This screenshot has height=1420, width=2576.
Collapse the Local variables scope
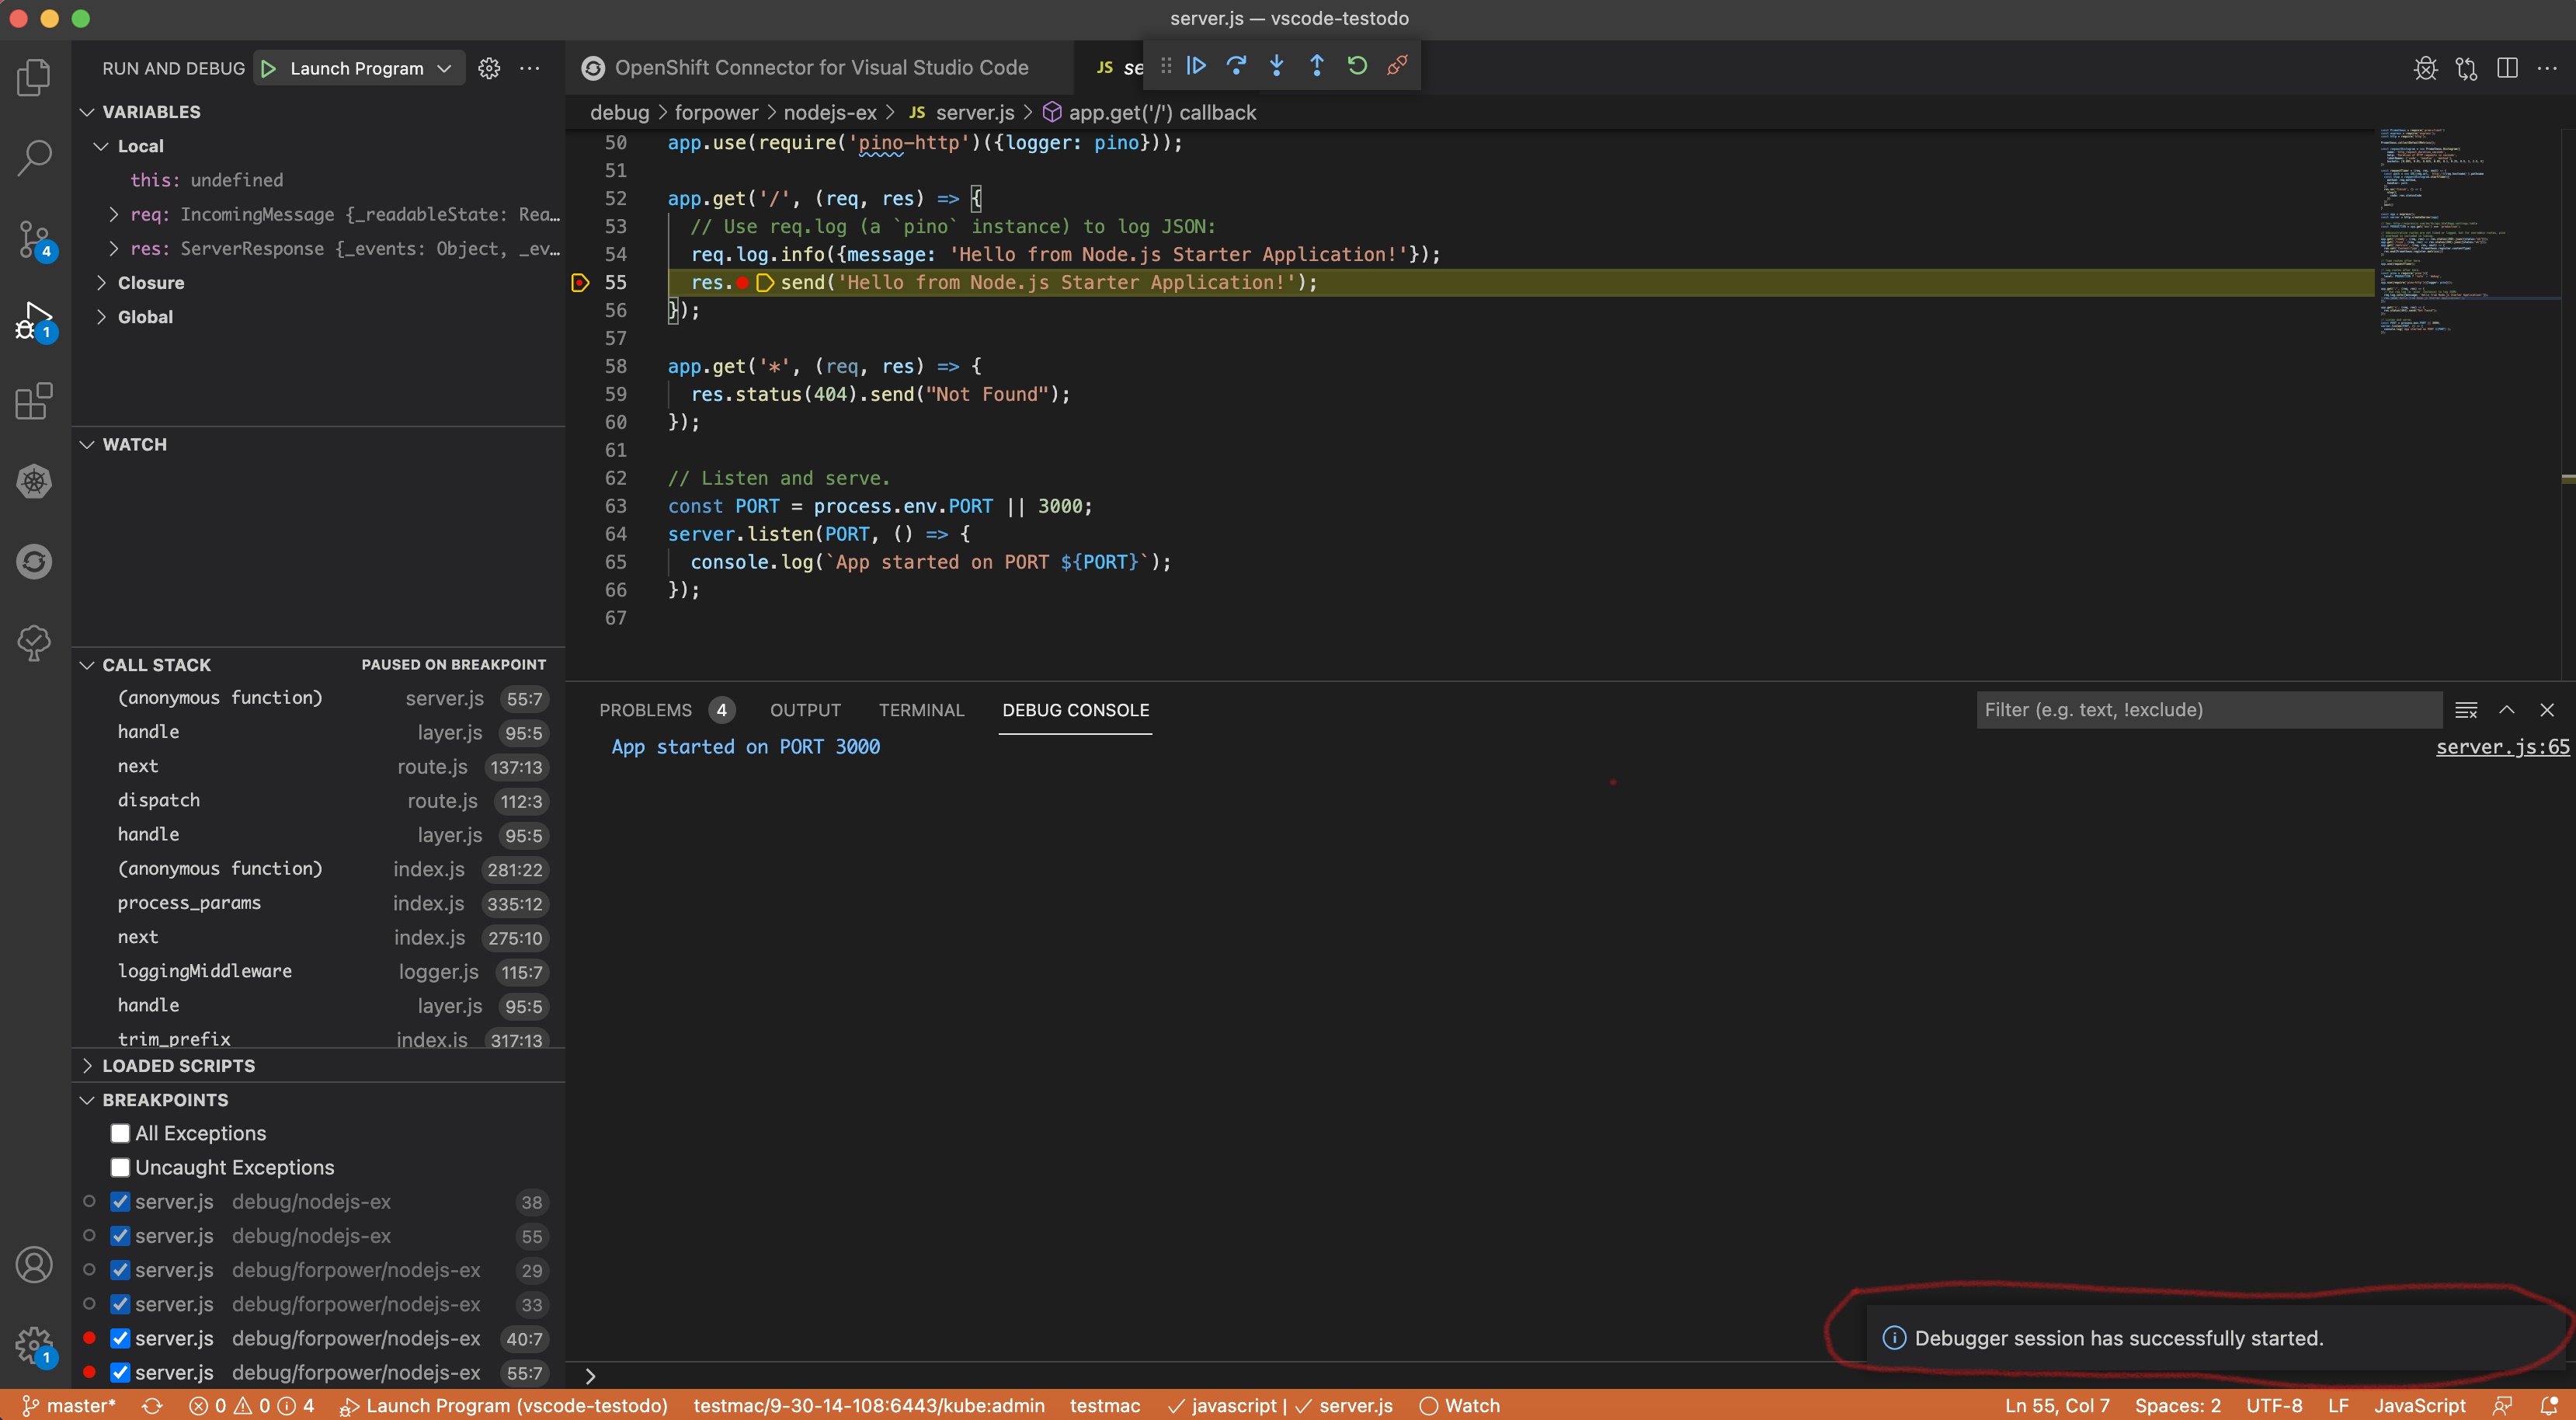[101, 146]
